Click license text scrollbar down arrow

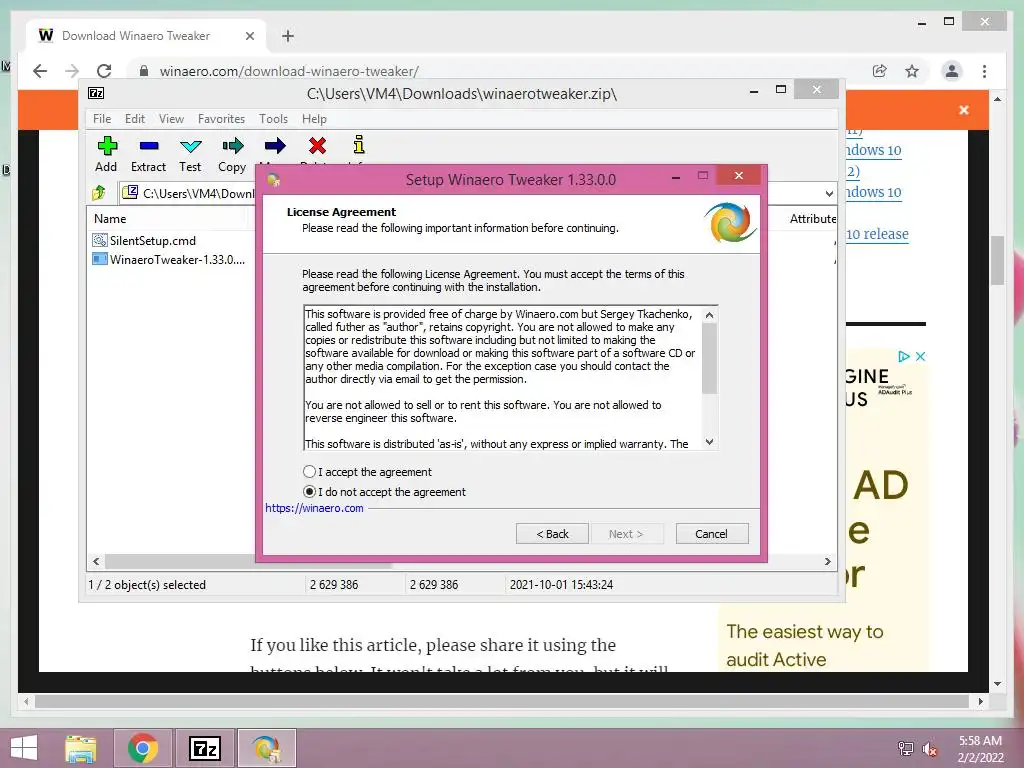pyautogui.click(x=710, y=442)
